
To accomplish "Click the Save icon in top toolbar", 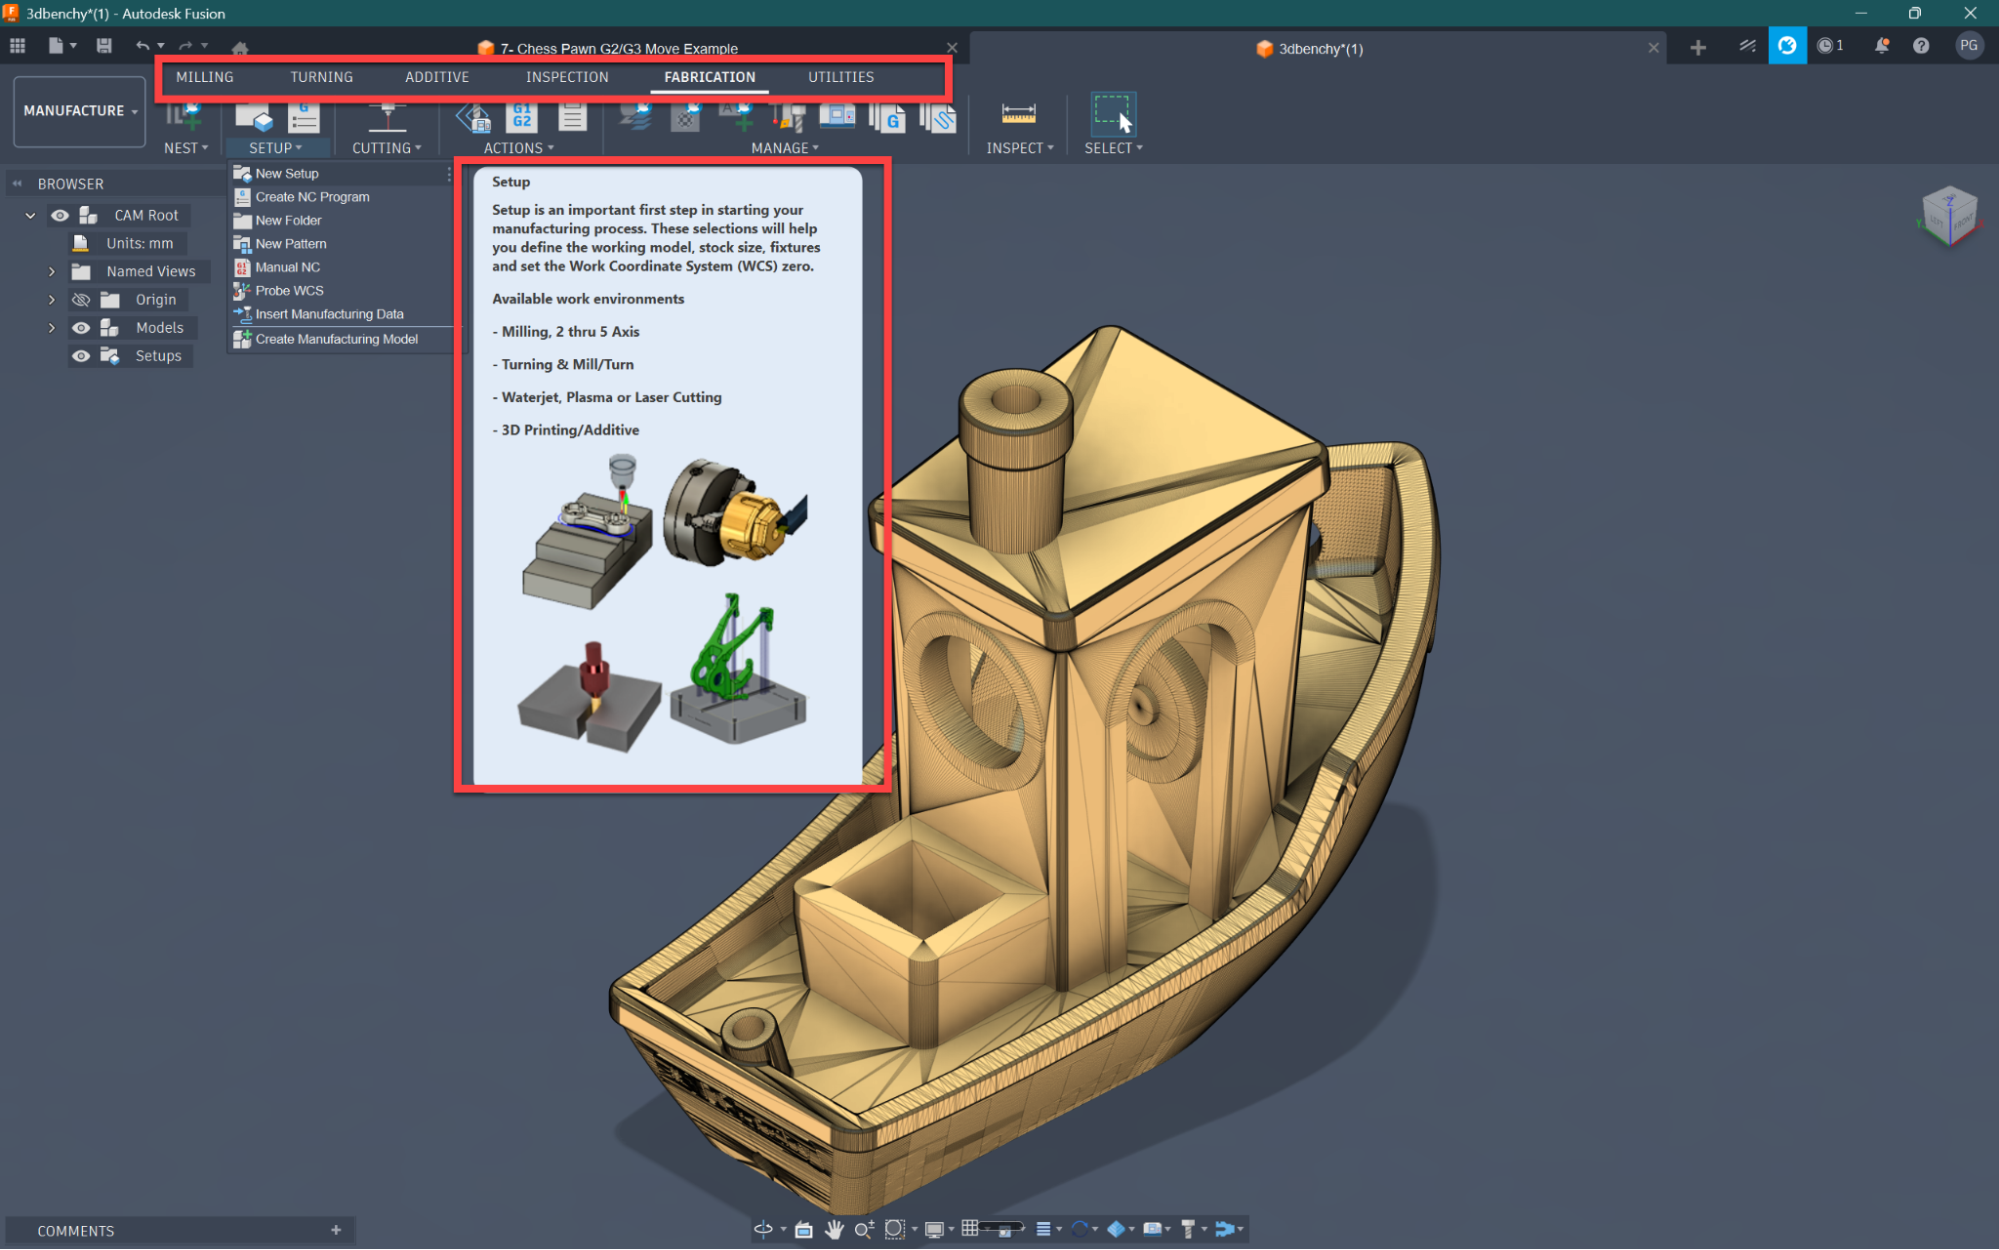I will pyautogui.click(x=104, y=46).
